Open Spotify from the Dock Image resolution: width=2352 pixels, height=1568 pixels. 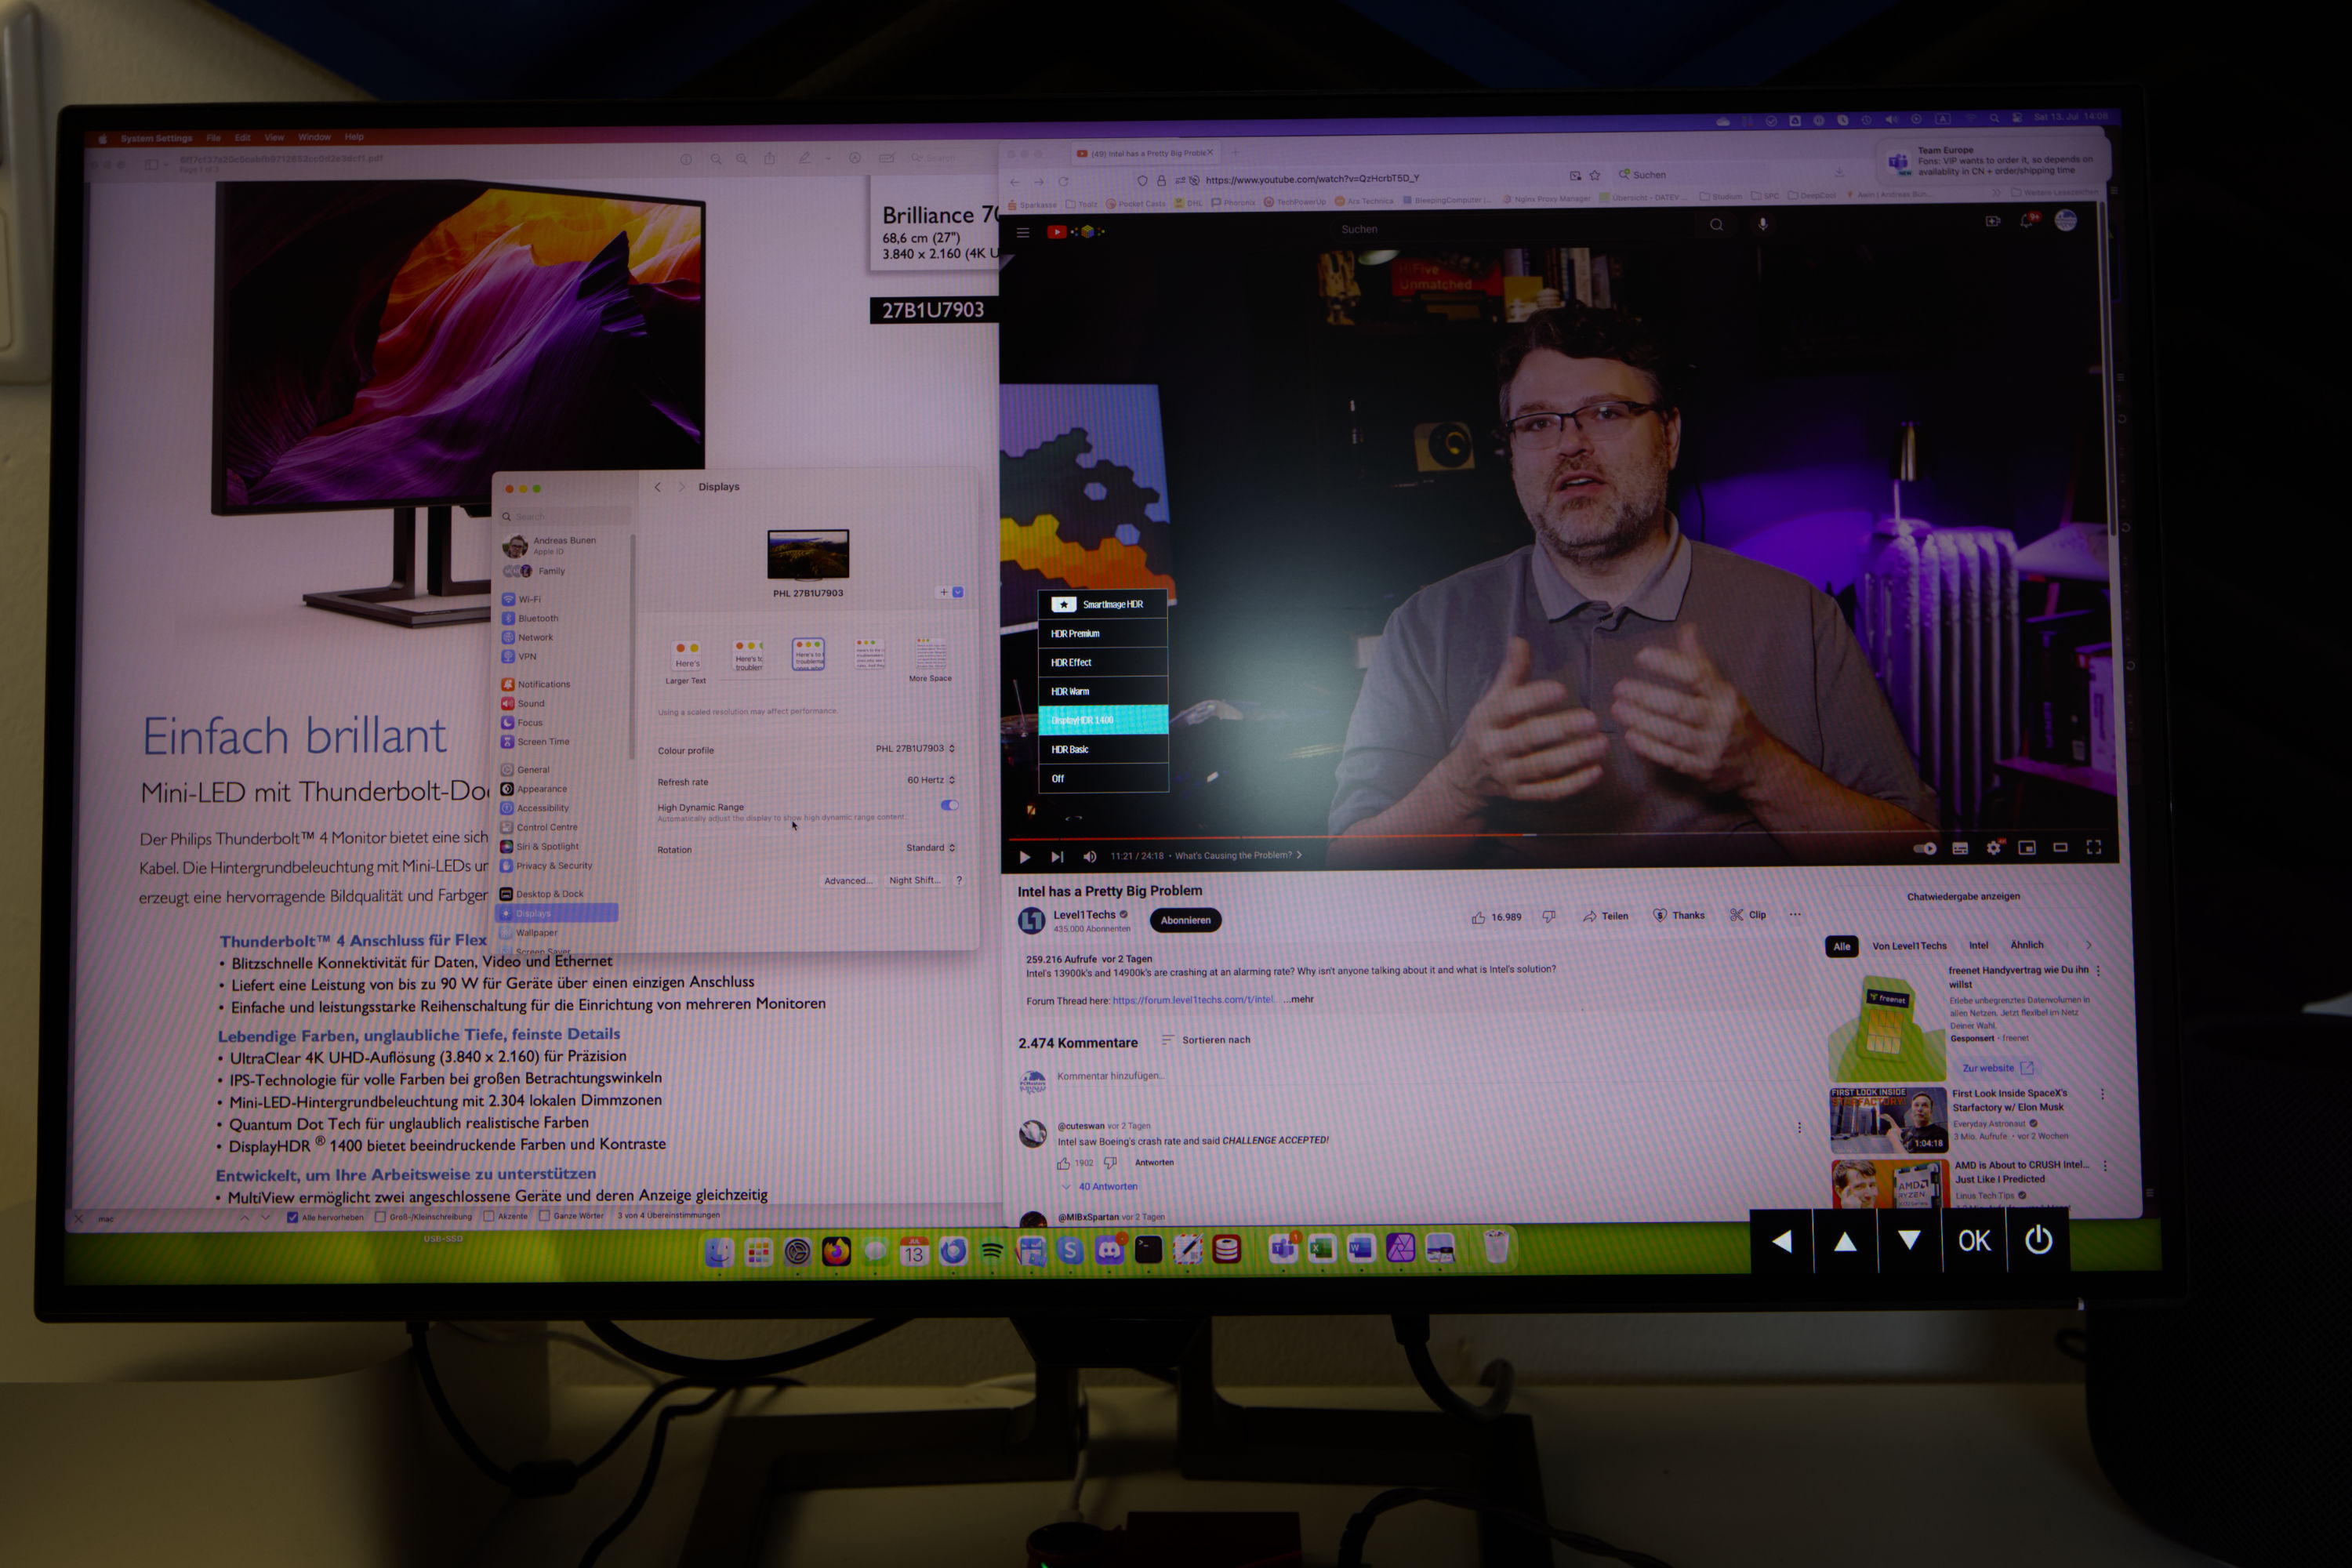992,1250
